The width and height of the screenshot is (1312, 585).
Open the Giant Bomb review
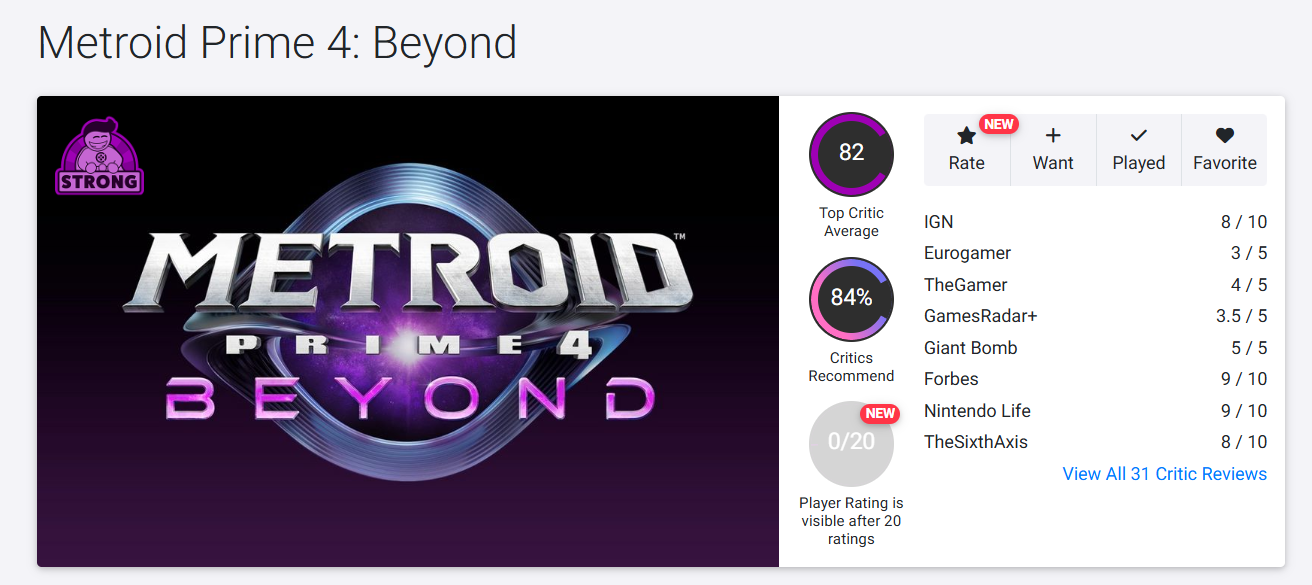coord(970,348)
